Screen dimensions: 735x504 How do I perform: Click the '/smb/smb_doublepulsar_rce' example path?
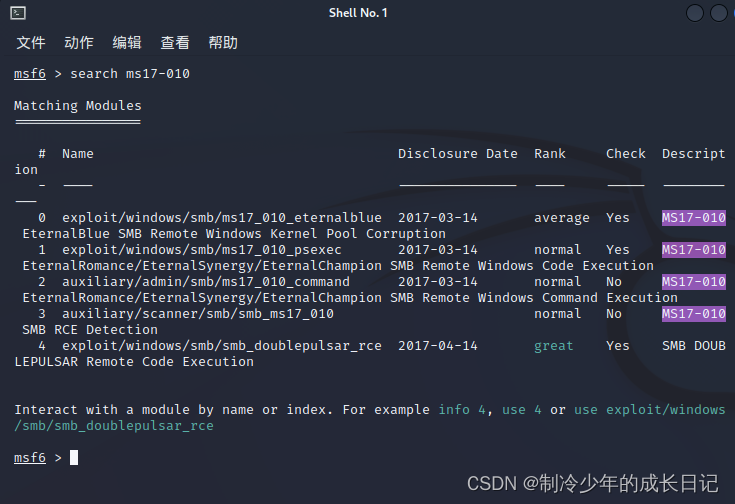[x=114, y=426]
